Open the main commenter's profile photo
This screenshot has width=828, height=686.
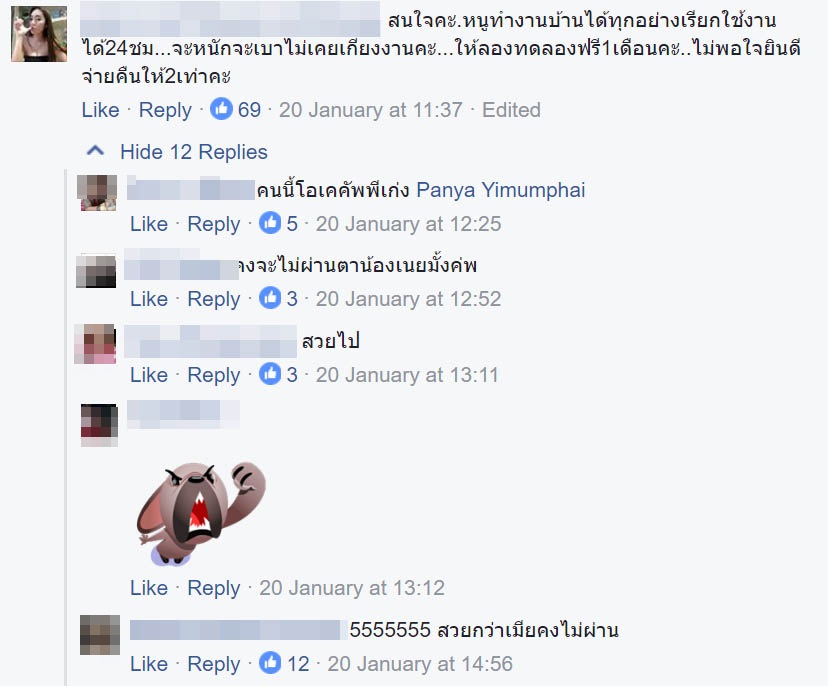[39, 34]
